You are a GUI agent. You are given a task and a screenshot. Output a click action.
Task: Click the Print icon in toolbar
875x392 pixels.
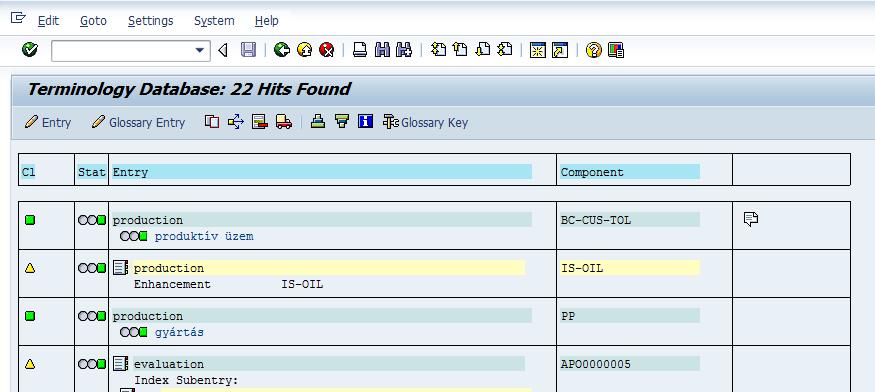click(x=360, y=50)
